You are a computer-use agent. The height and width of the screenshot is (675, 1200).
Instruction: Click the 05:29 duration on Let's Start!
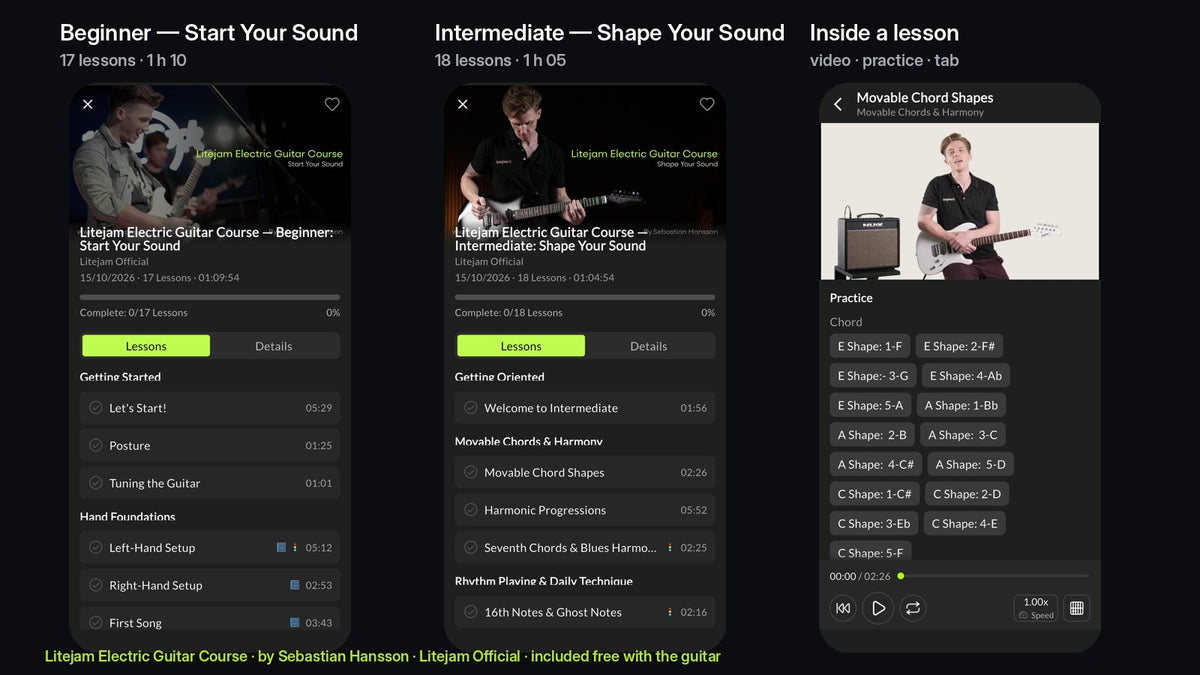(319, 408)
